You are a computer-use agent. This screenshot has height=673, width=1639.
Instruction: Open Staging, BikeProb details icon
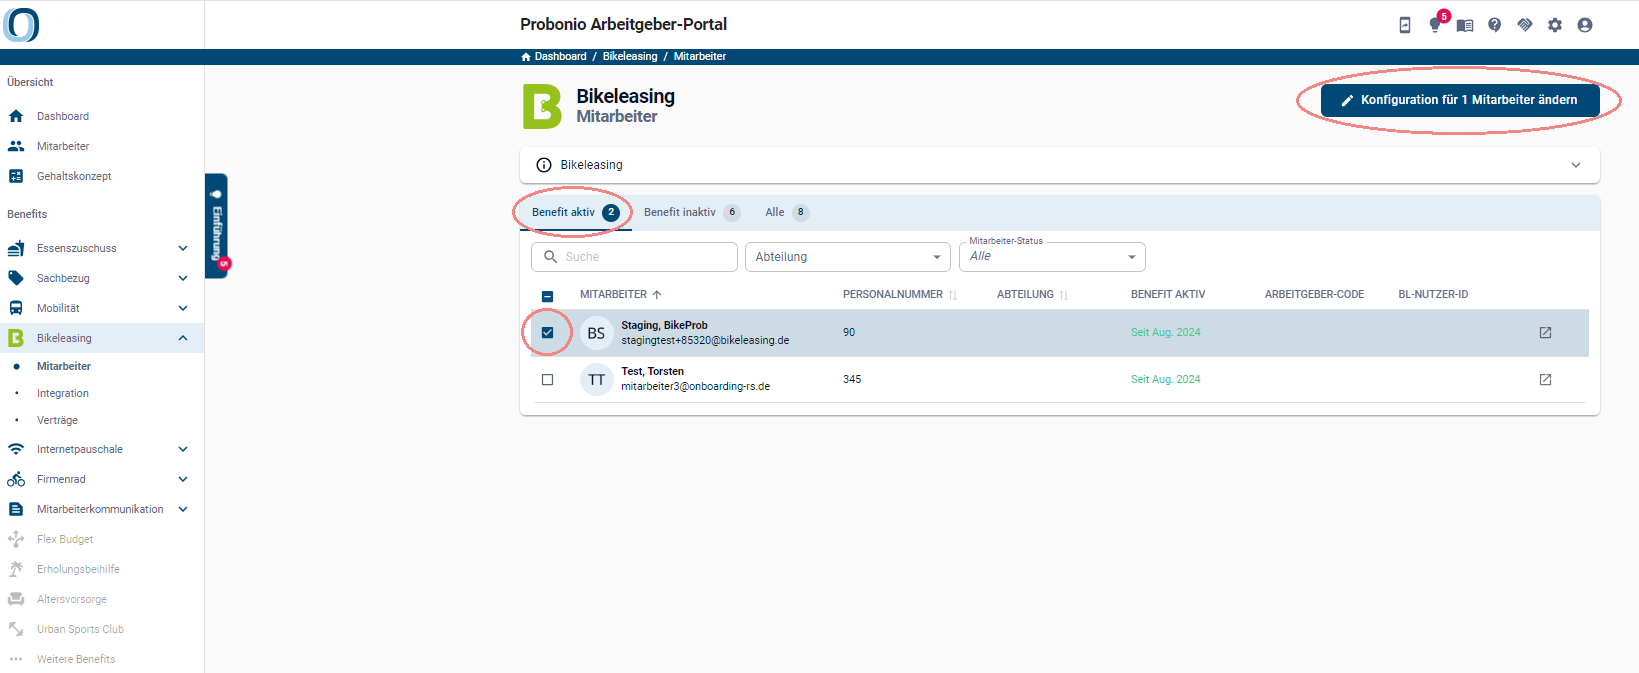point(1545,333)
